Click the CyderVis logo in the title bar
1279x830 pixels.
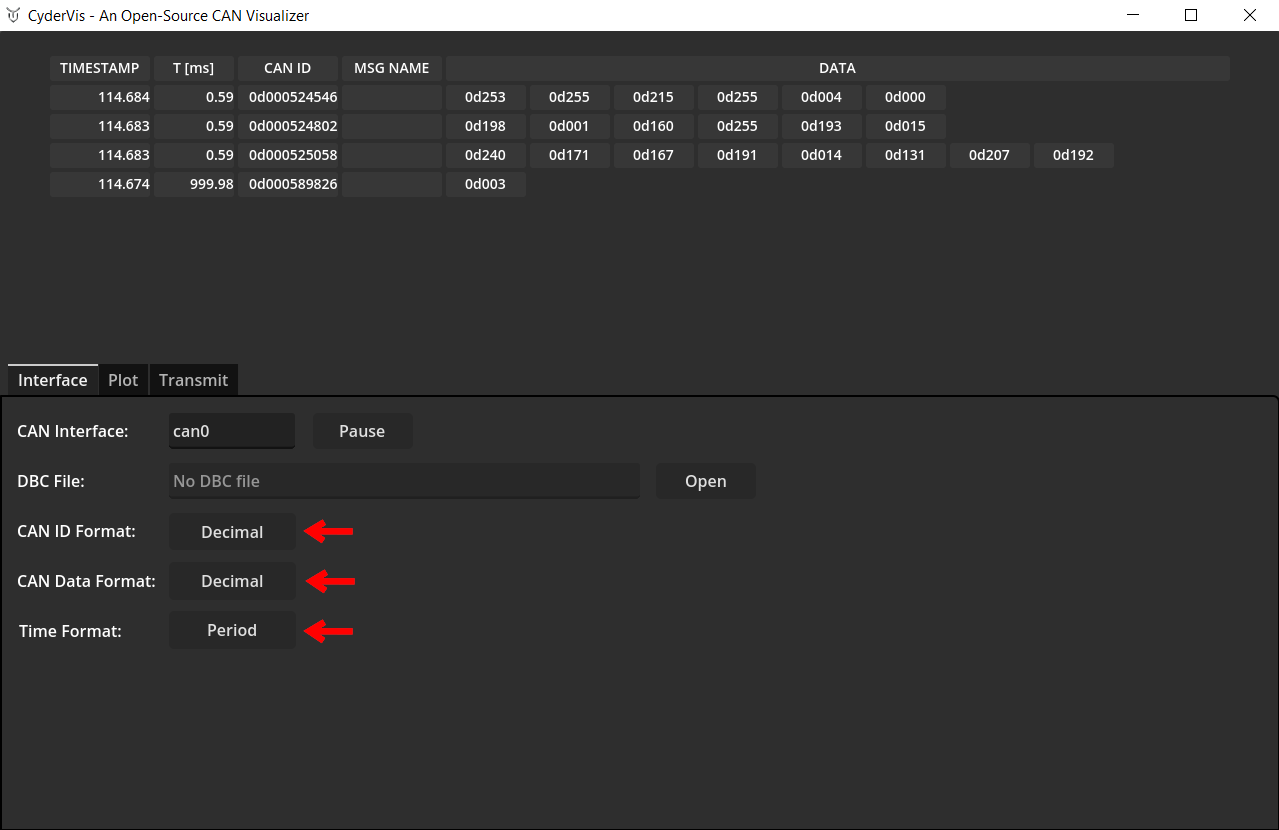tap(12, 15)
